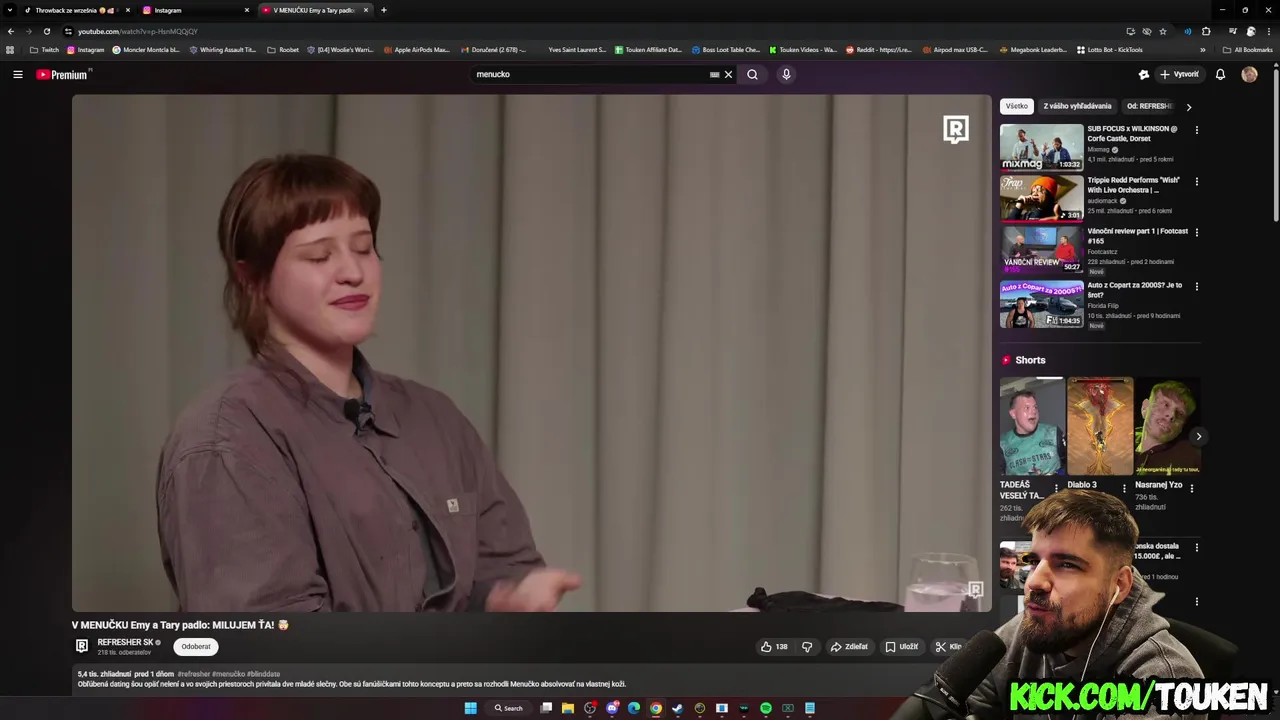Switch to the Instagram browser tab
This screenshot has width=1280, height=720.
pos(195,10)
